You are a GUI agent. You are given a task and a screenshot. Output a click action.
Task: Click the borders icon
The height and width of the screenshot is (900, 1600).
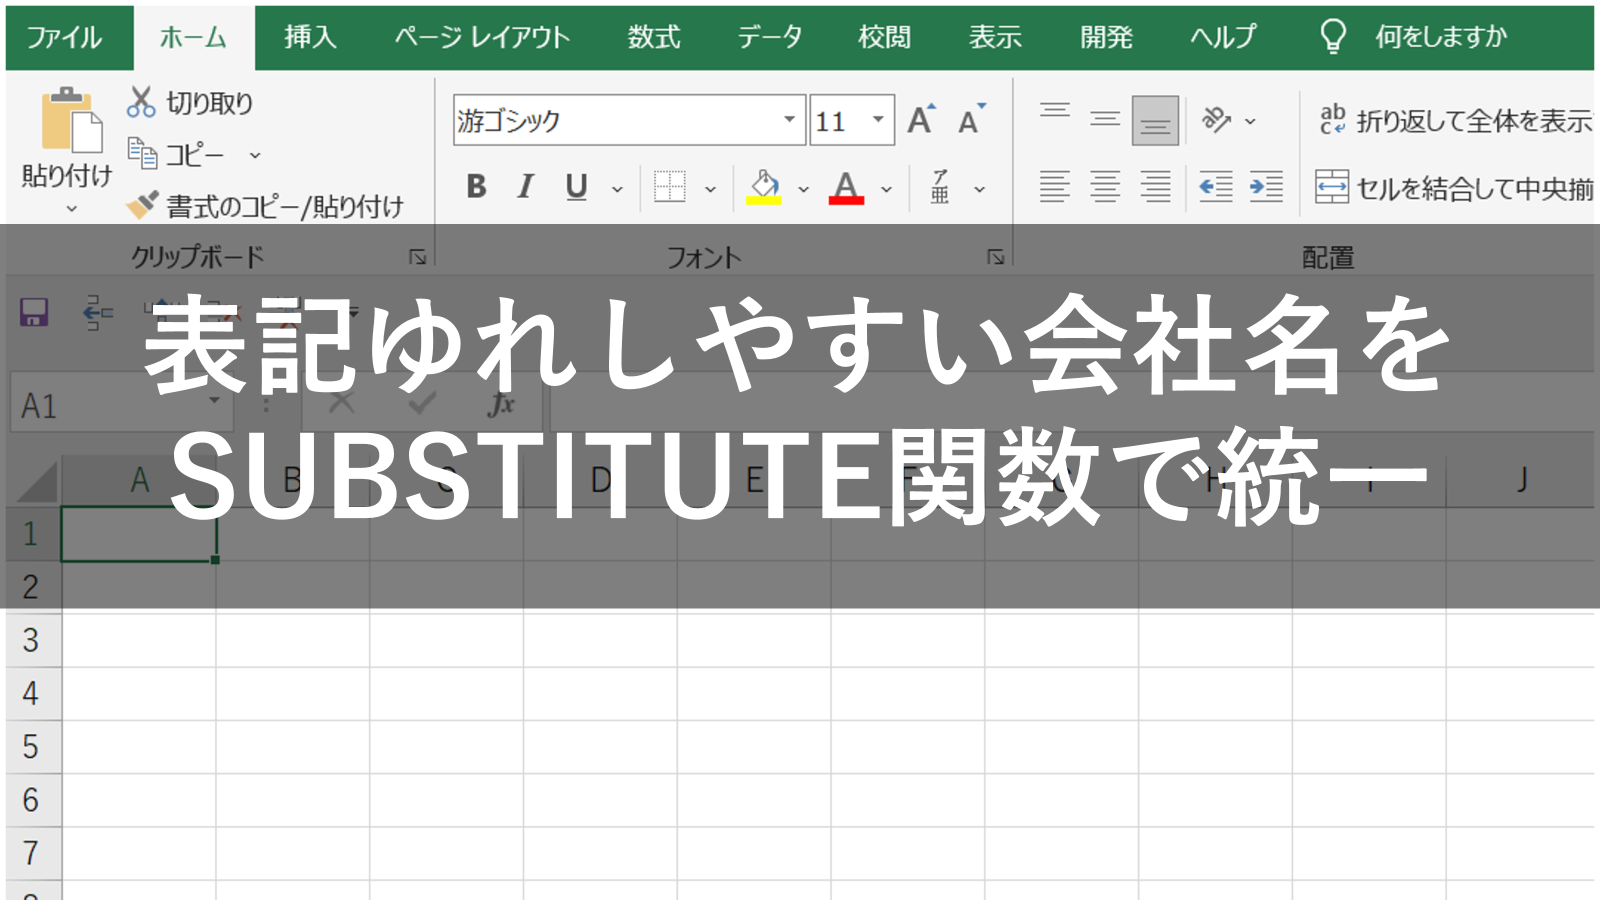pos(669,187)
